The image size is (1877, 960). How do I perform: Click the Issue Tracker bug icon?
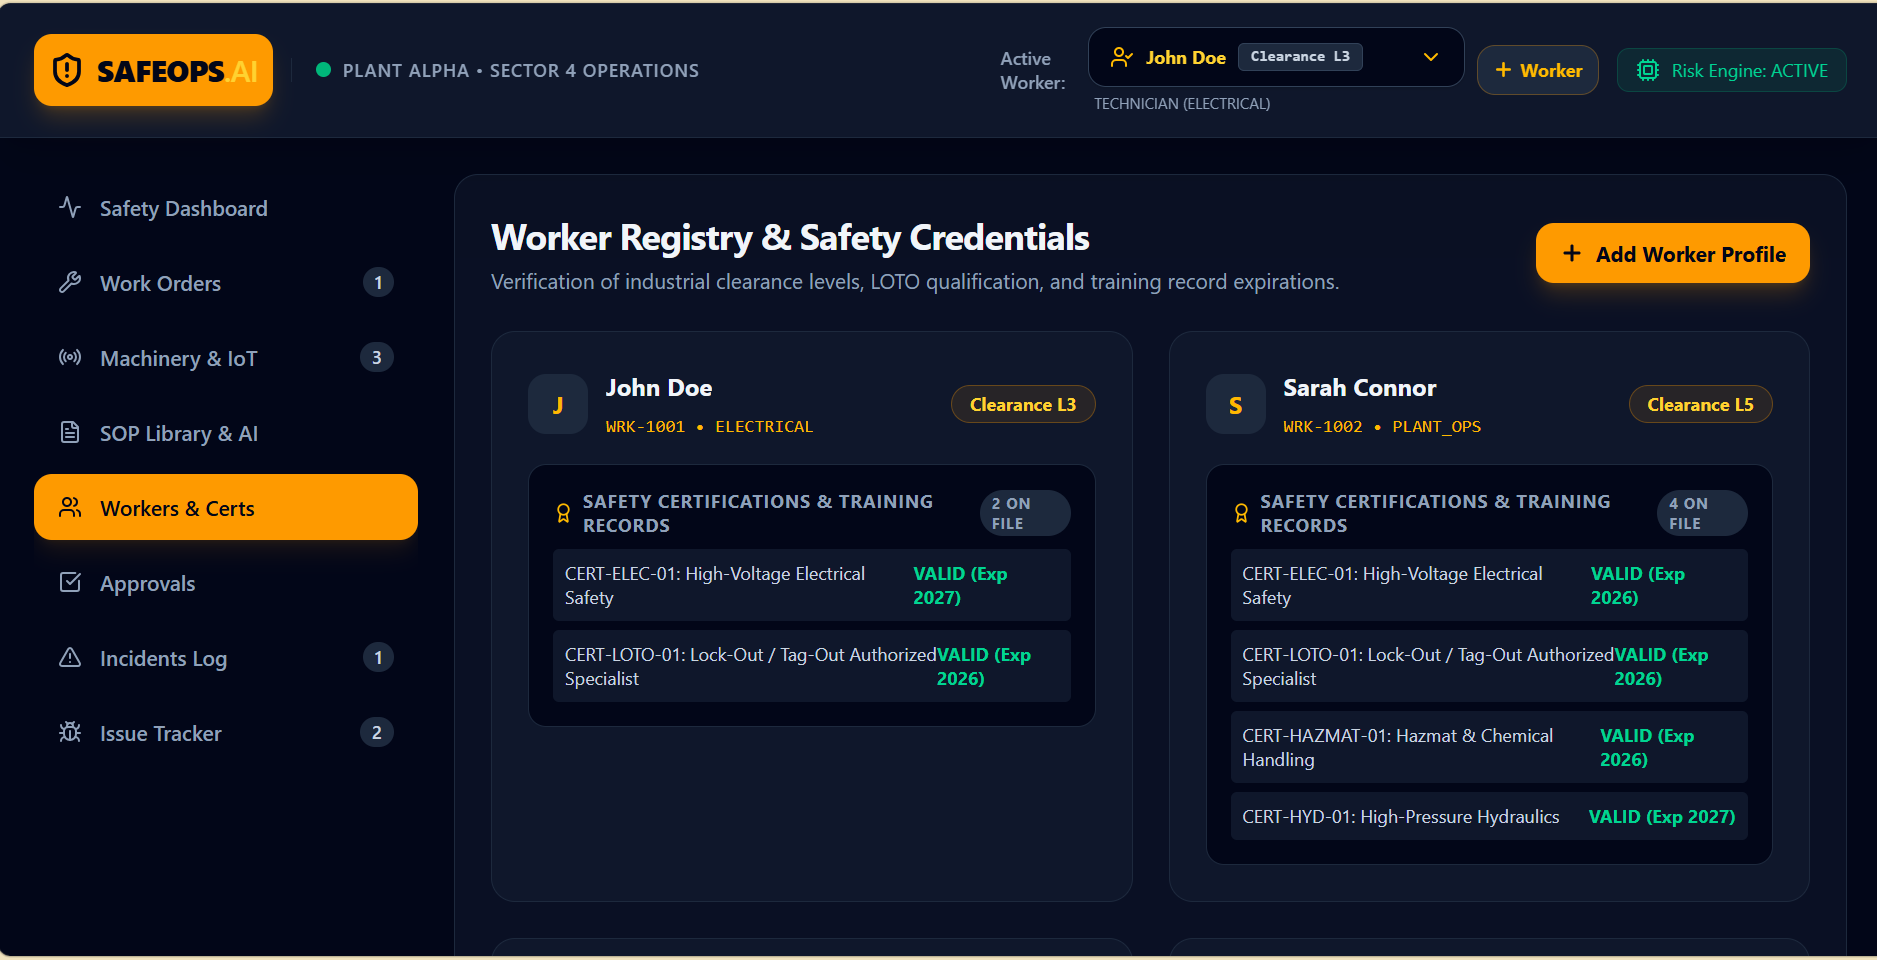click(x=70, y=732)
